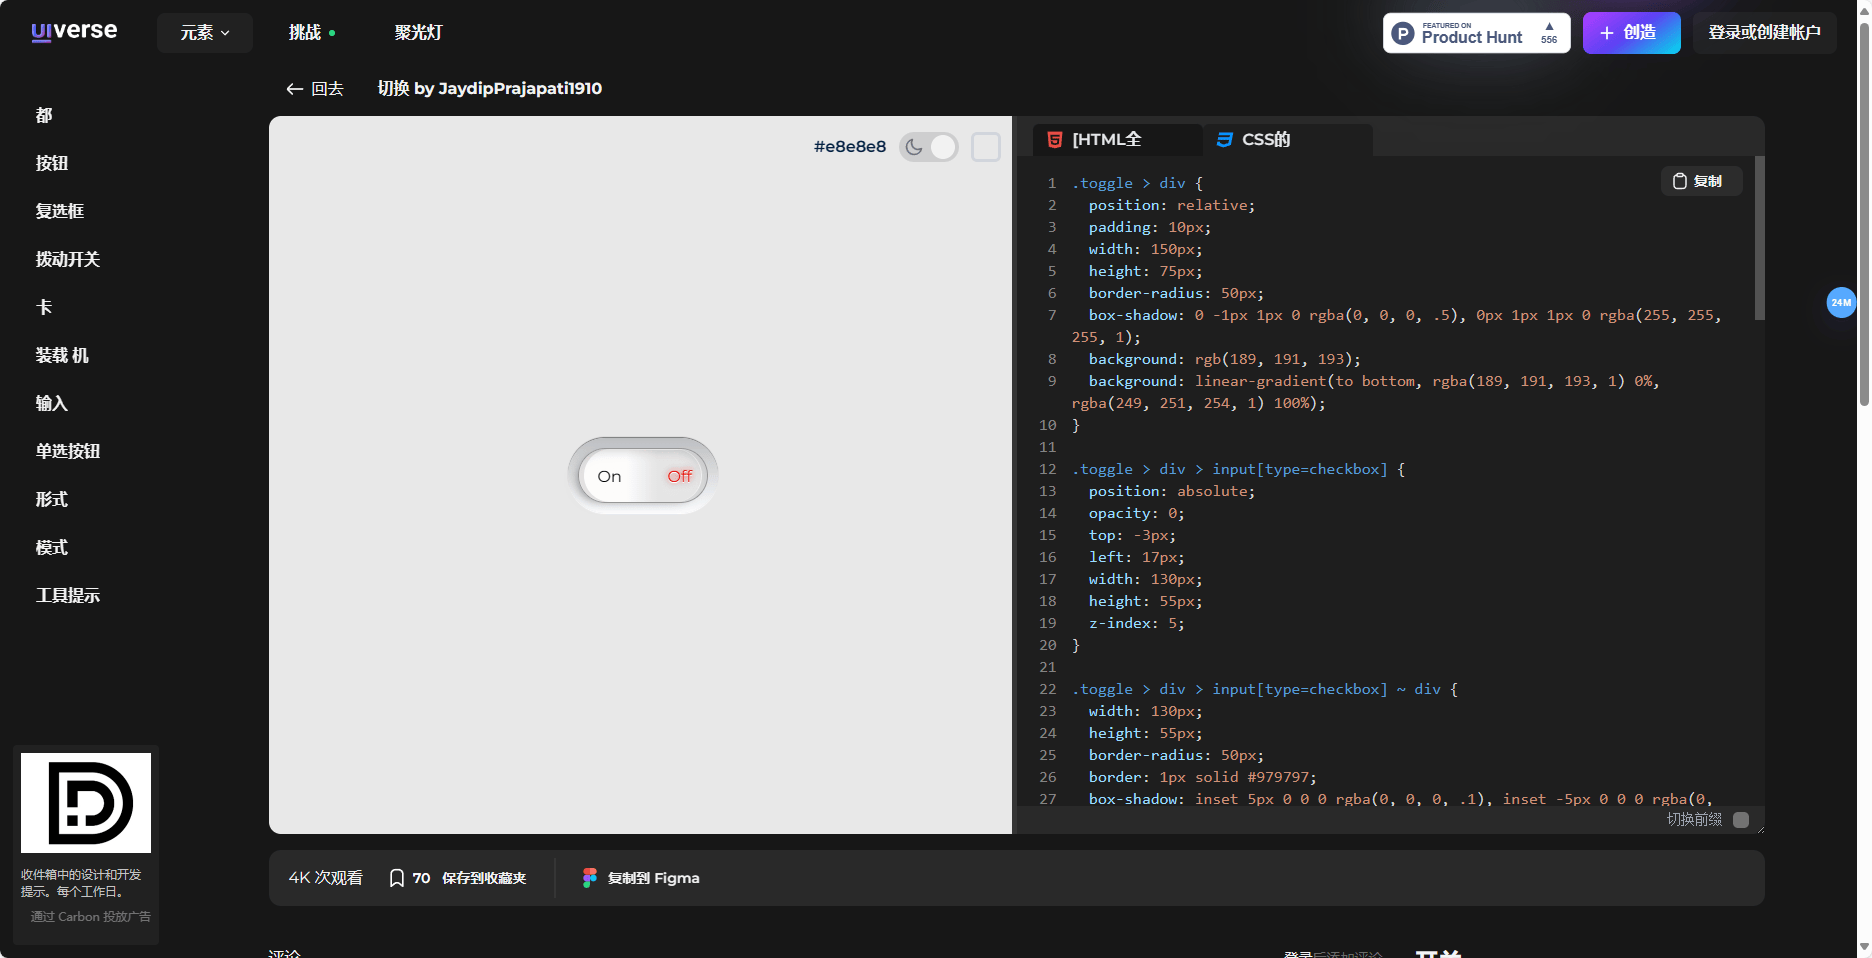Click the code editor vertical scrollbar
The image size is (1872, 958).
tap(1759, 240)
